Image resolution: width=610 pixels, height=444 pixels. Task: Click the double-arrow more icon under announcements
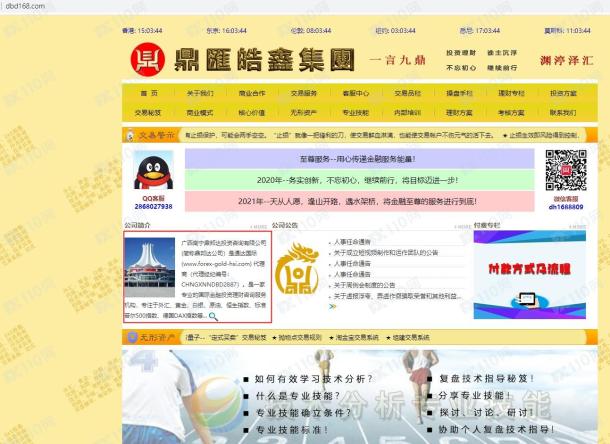pos(332,307)
